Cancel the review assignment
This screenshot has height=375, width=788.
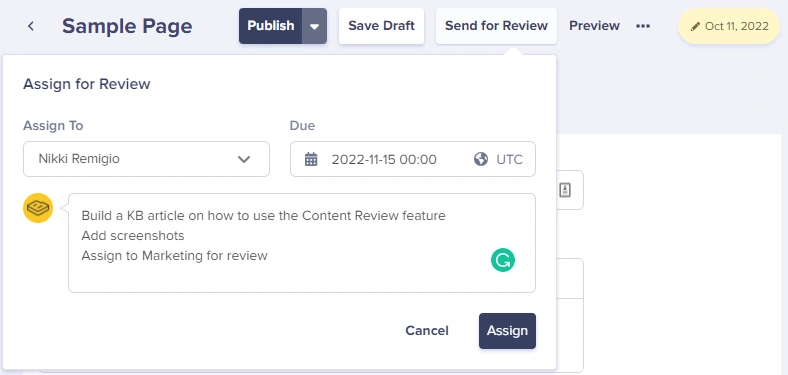tap(427, 331)
